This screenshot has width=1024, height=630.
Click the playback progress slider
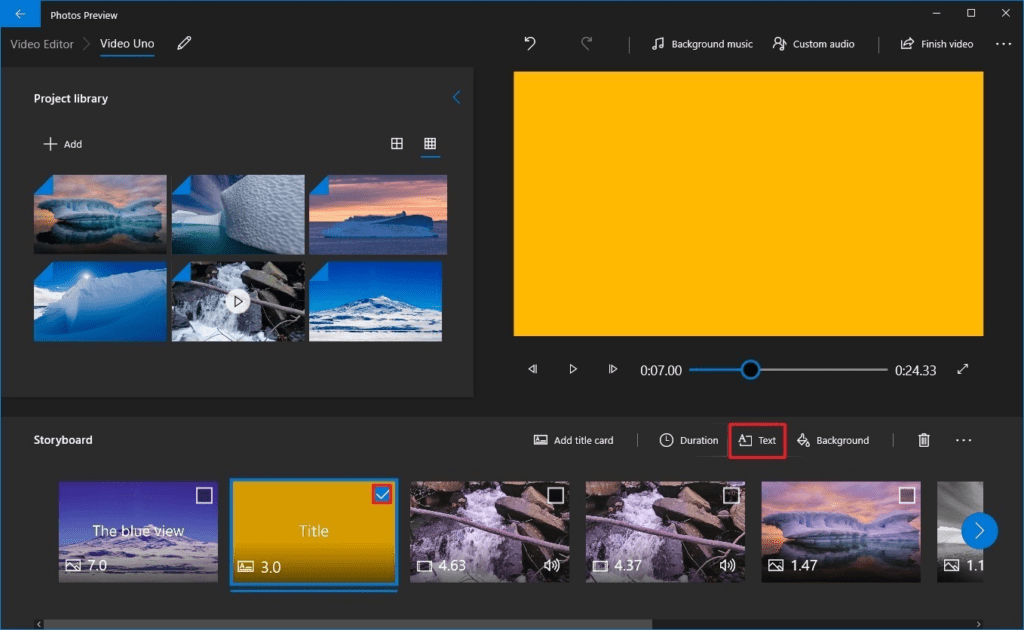point(750,369)
